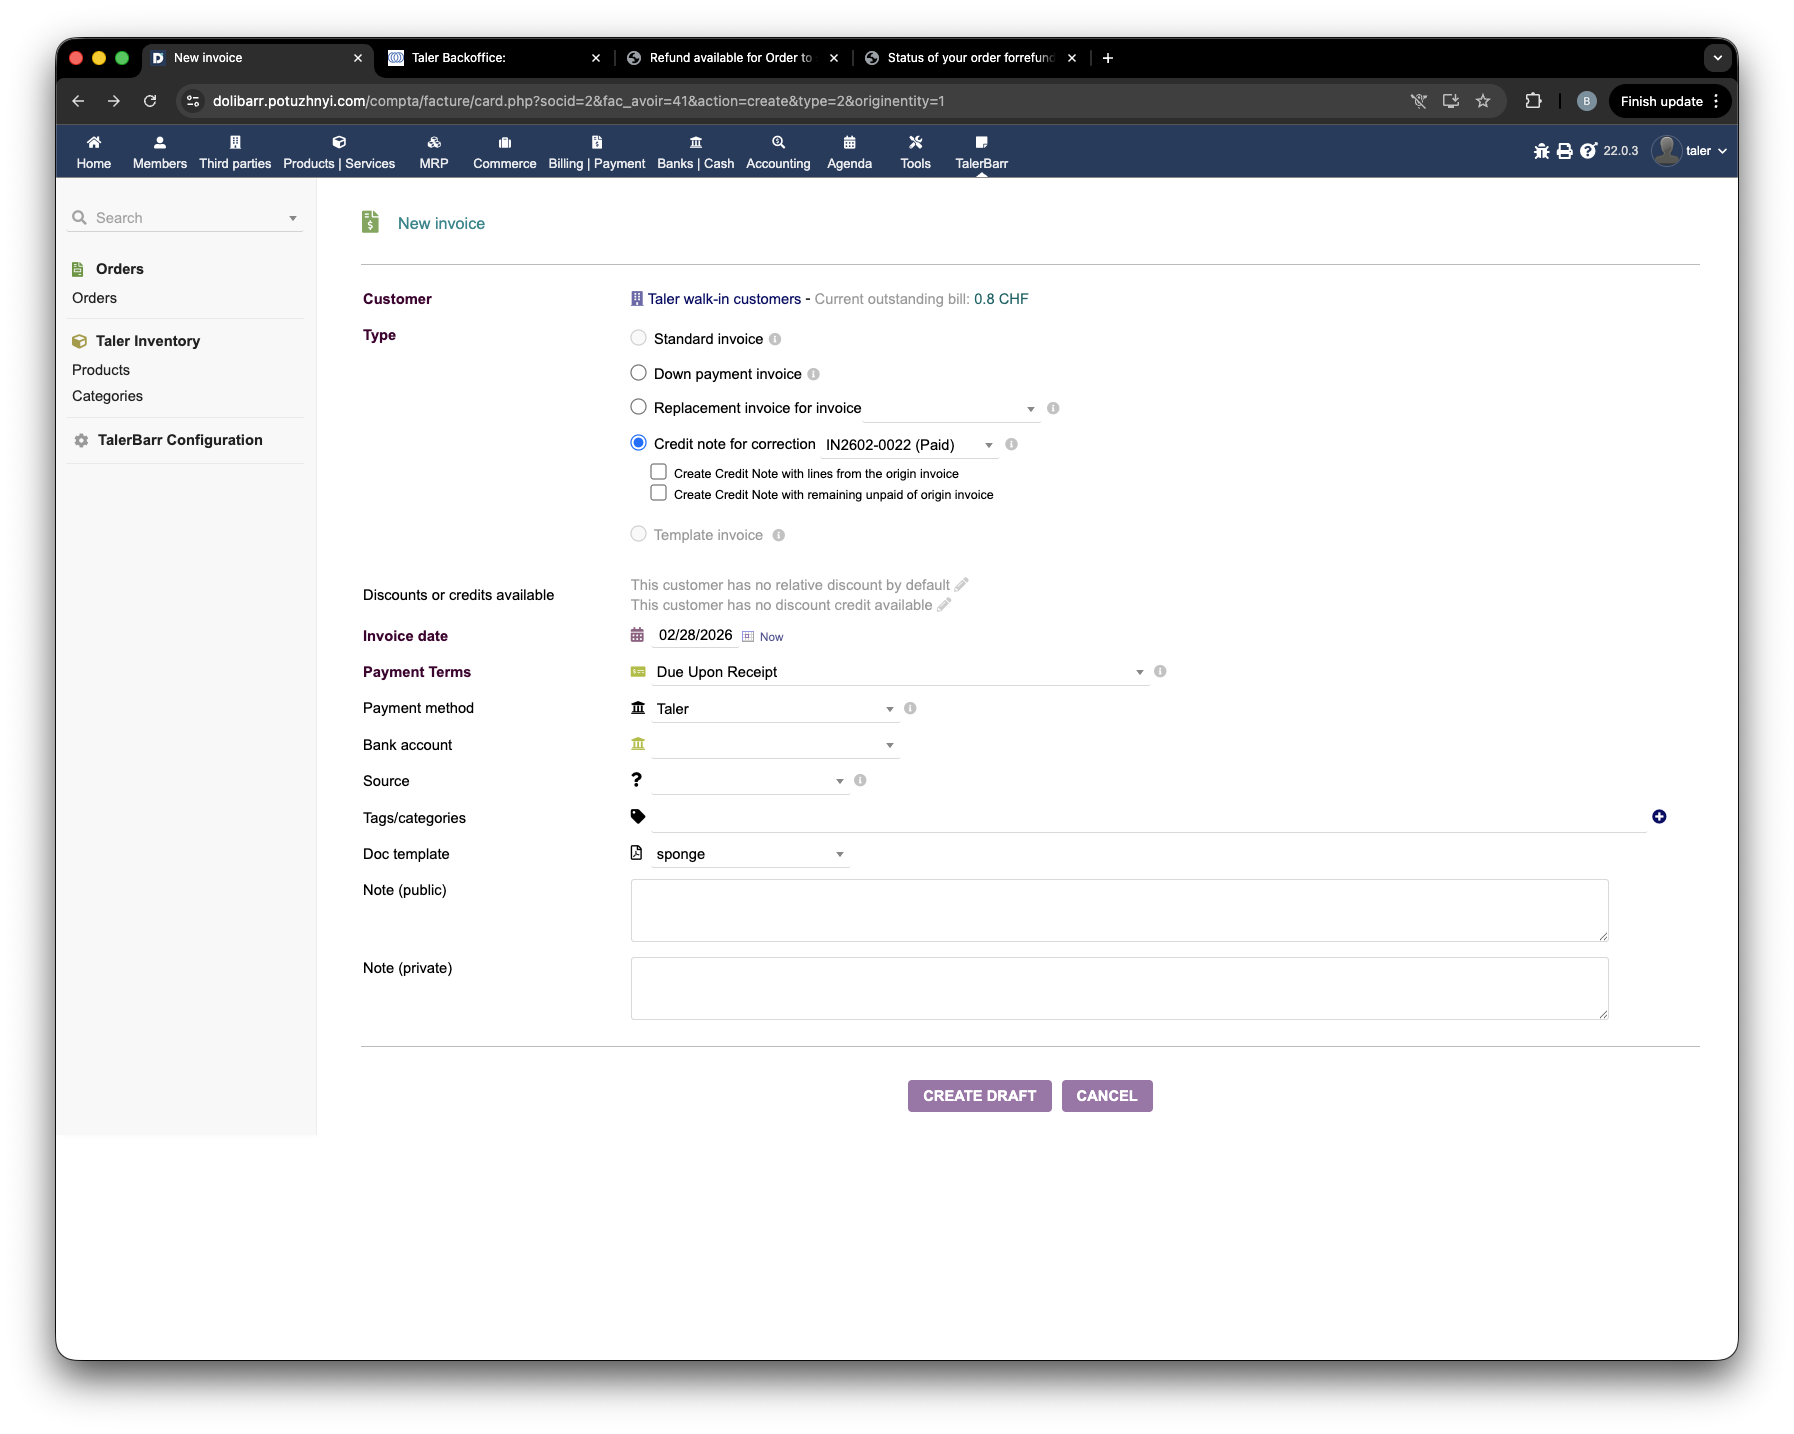The image size is (1794, 1434).
Task: Click the Banks | Cash icon
Action: [x=695, y=143]
